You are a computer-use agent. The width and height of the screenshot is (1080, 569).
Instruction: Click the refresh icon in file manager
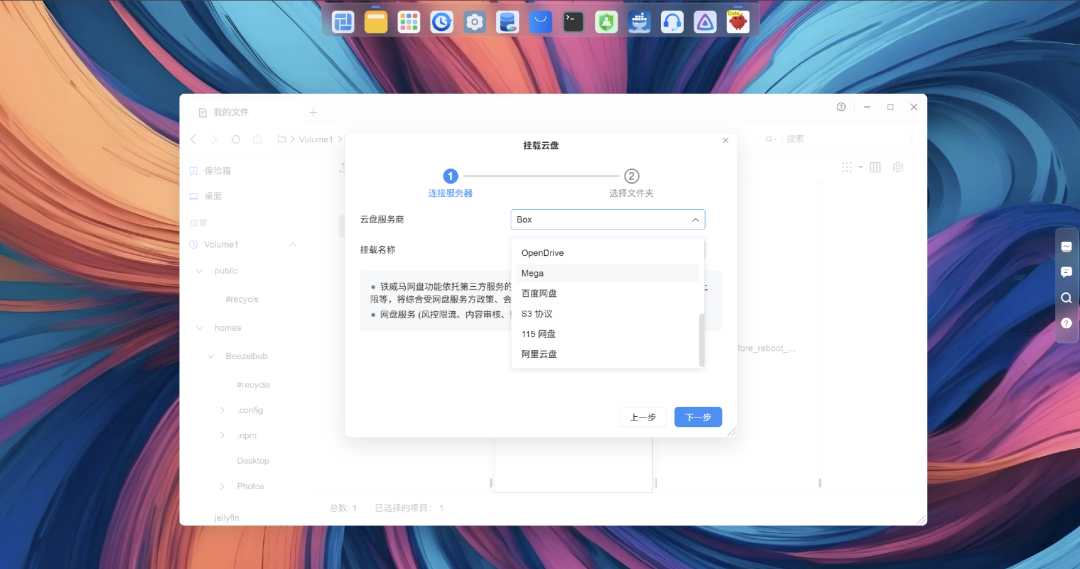coord(236,139)
